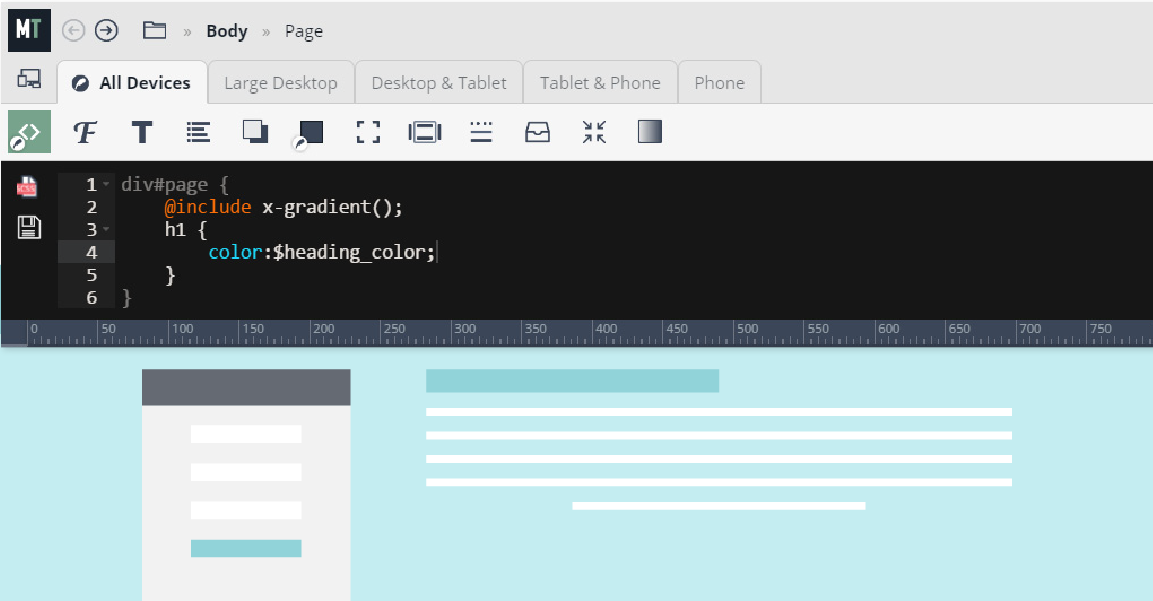This screenshot has height=601, width=1153.
Task: Place cursor on '@include' keyword
Action: (208, 207)
